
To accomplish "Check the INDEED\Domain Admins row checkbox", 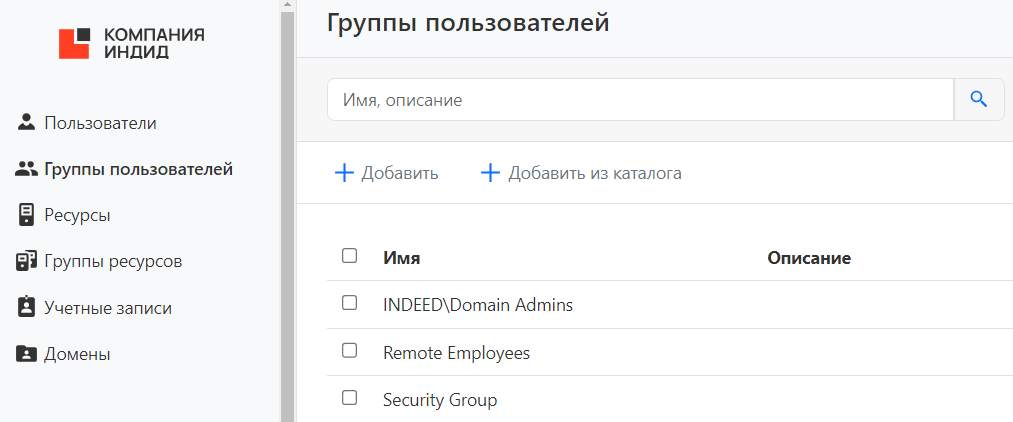I will pos(349,303).
